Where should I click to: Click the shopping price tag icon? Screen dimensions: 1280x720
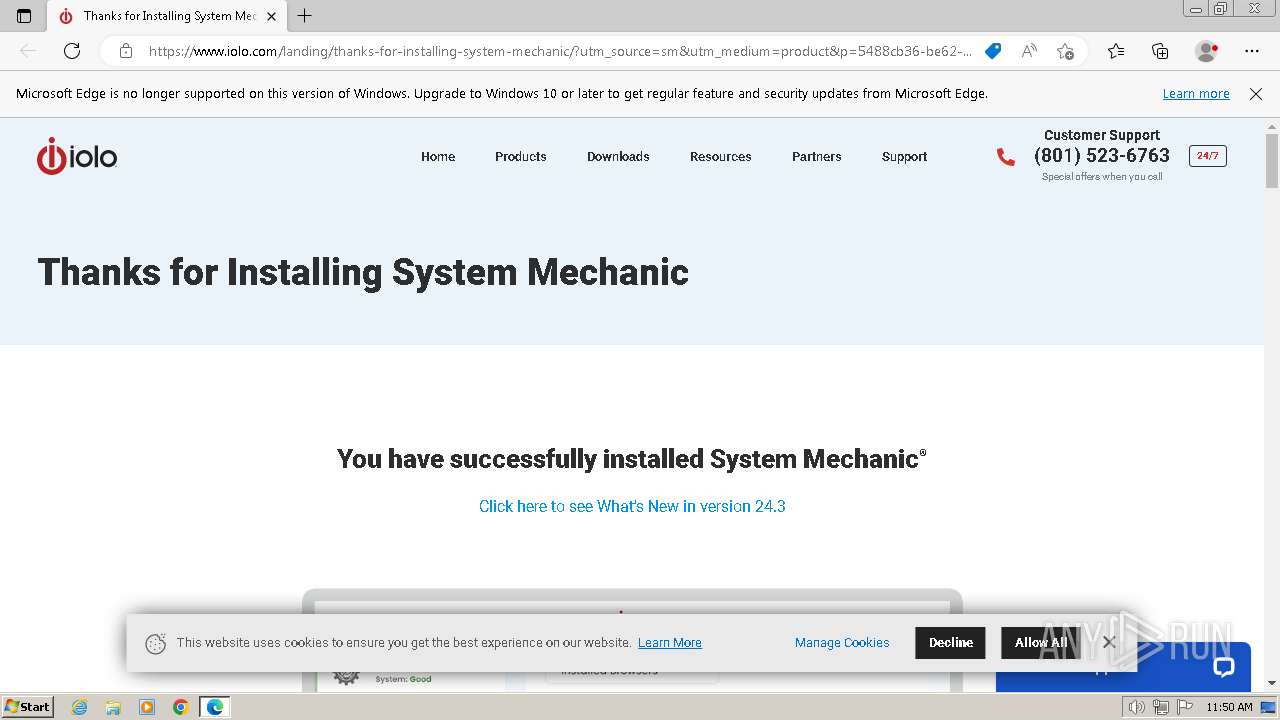tap(993, 51)
